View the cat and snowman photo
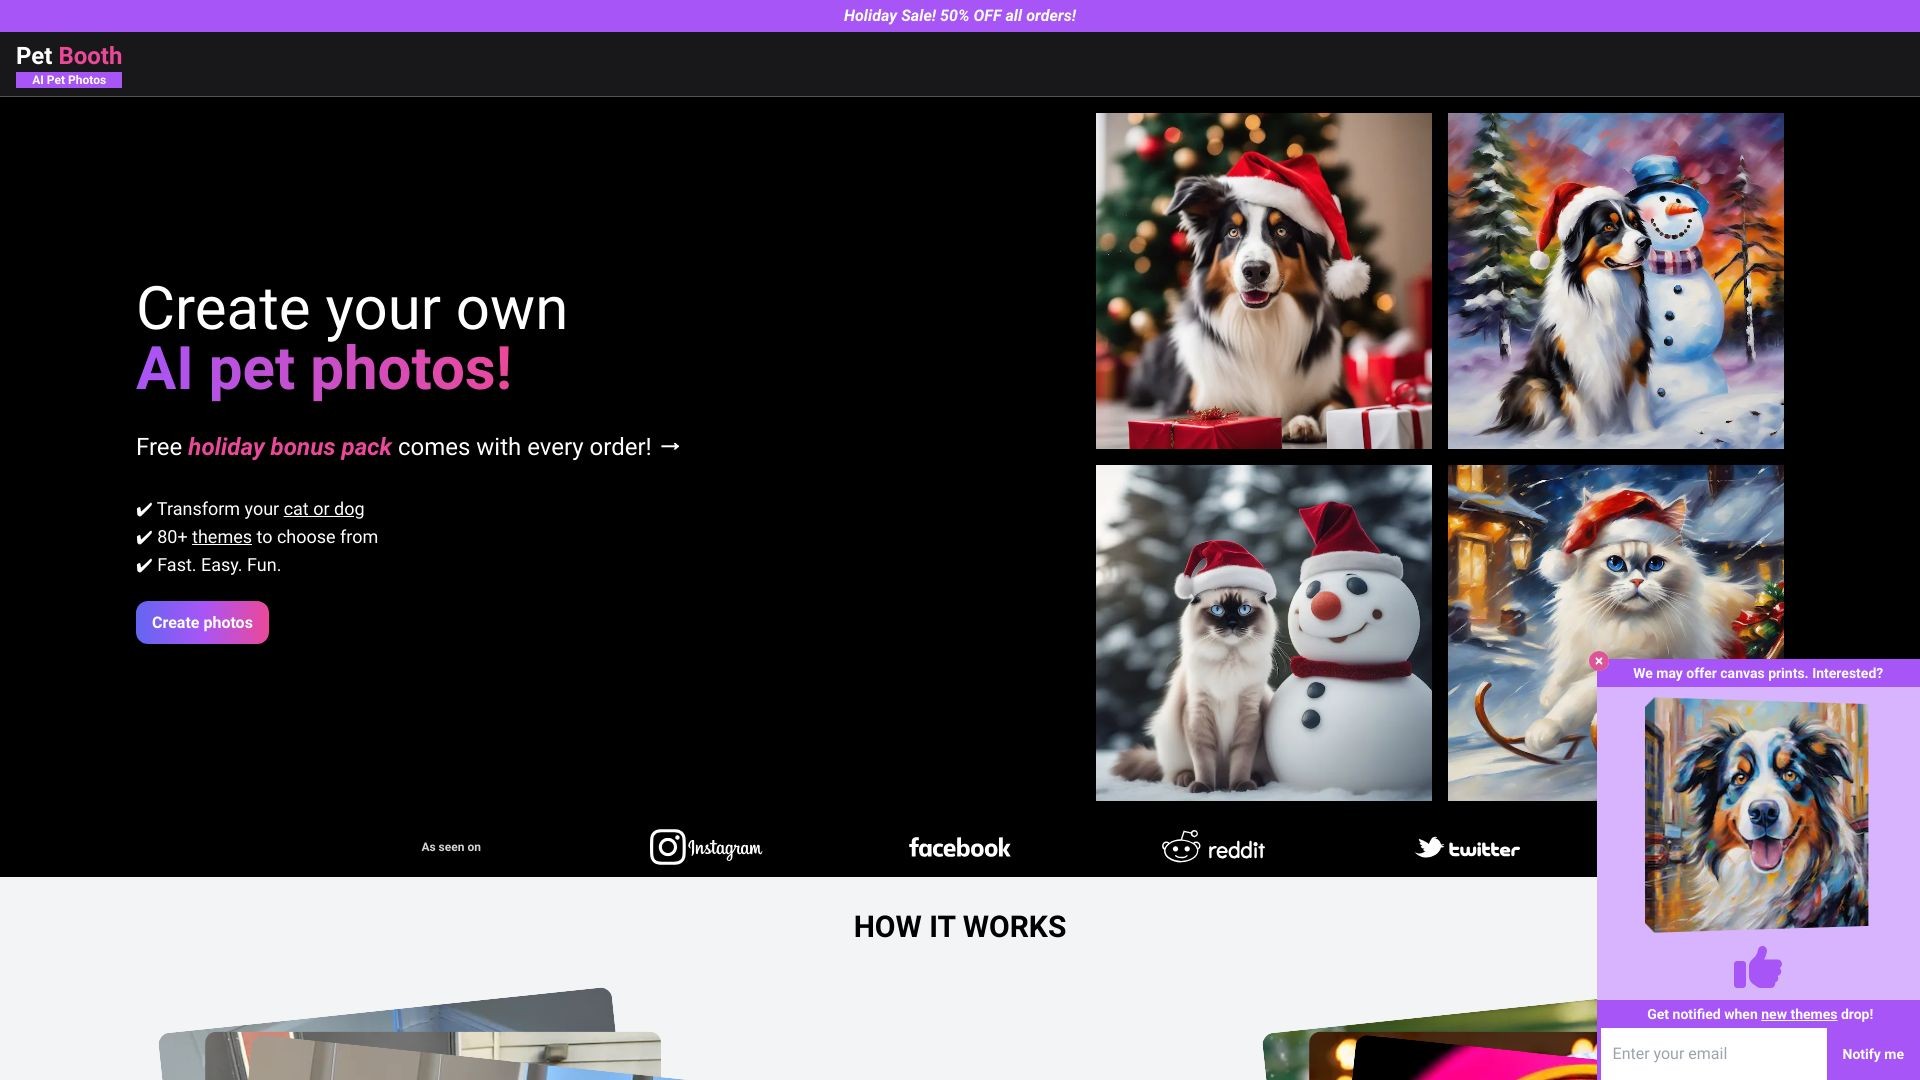The width and height of the screenshot is (1920, 1080). pyautogui.click(x=1263, y=632)
